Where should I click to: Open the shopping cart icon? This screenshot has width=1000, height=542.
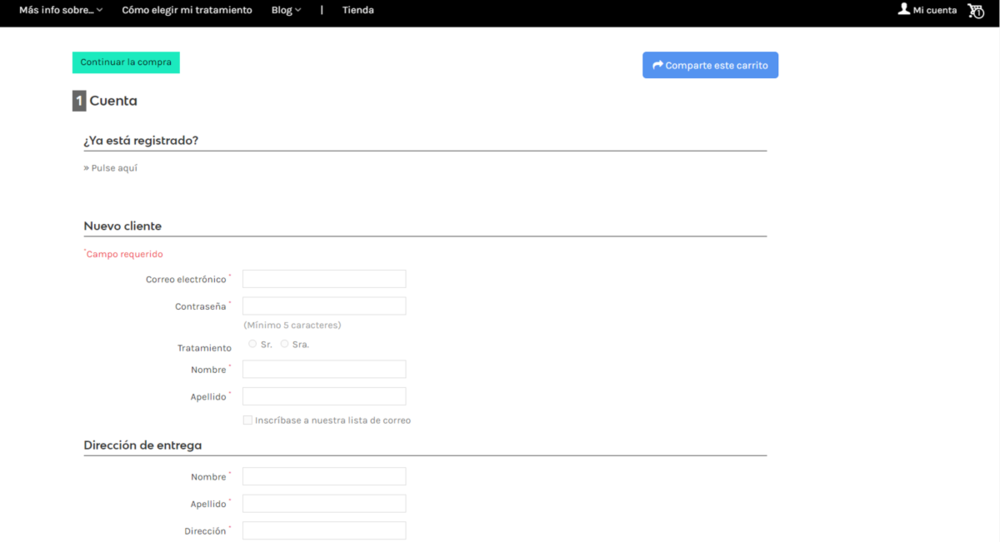(x=976, y=11)
